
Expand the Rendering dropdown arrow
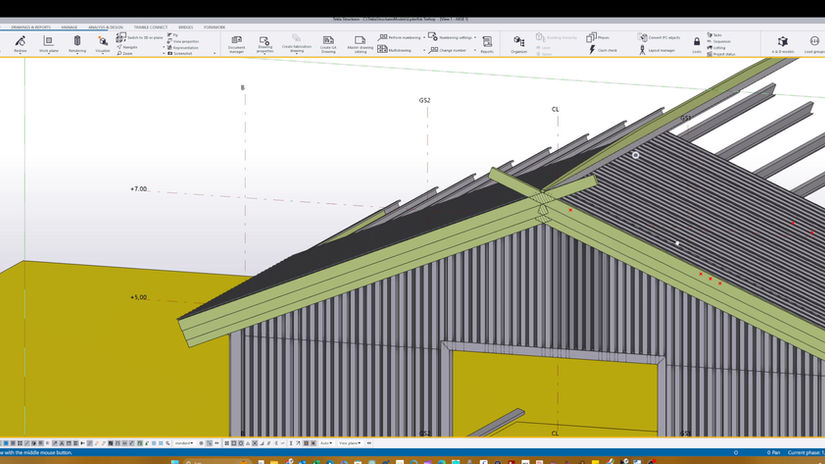click(x=77, y=54)
